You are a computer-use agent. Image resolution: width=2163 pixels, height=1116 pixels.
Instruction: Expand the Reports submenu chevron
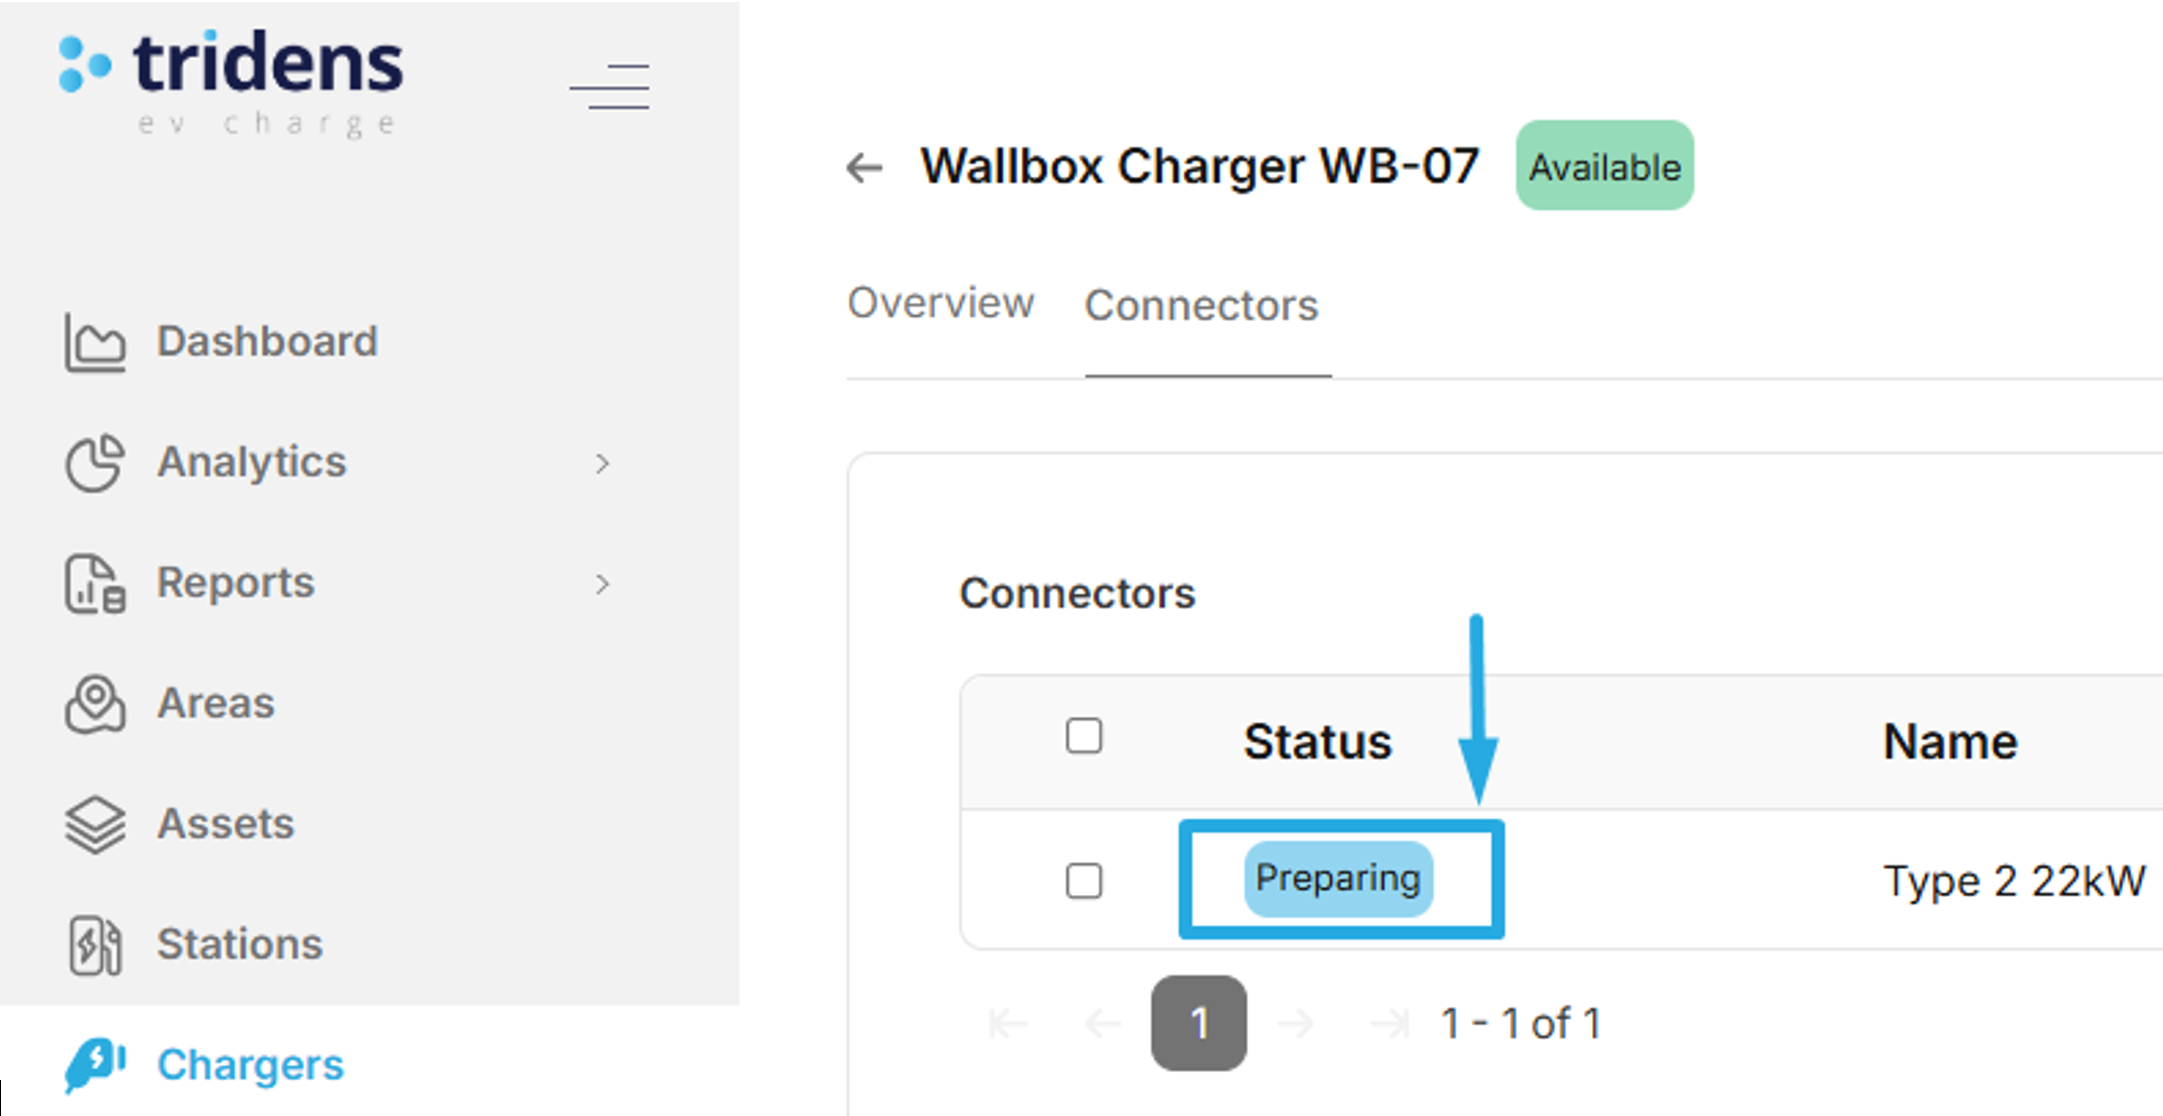(x=603, y=584)
